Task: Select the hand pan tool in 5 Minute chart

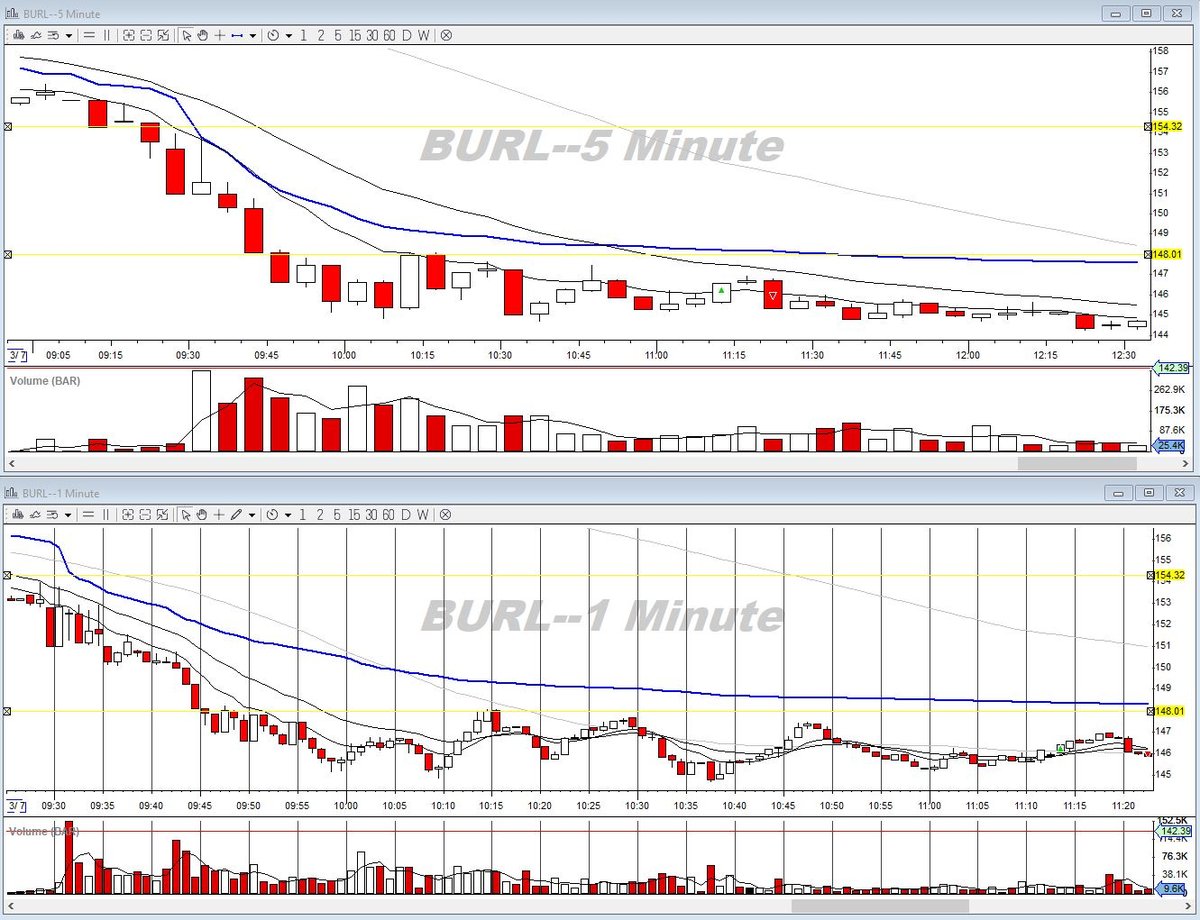Action: coord(202,35)
